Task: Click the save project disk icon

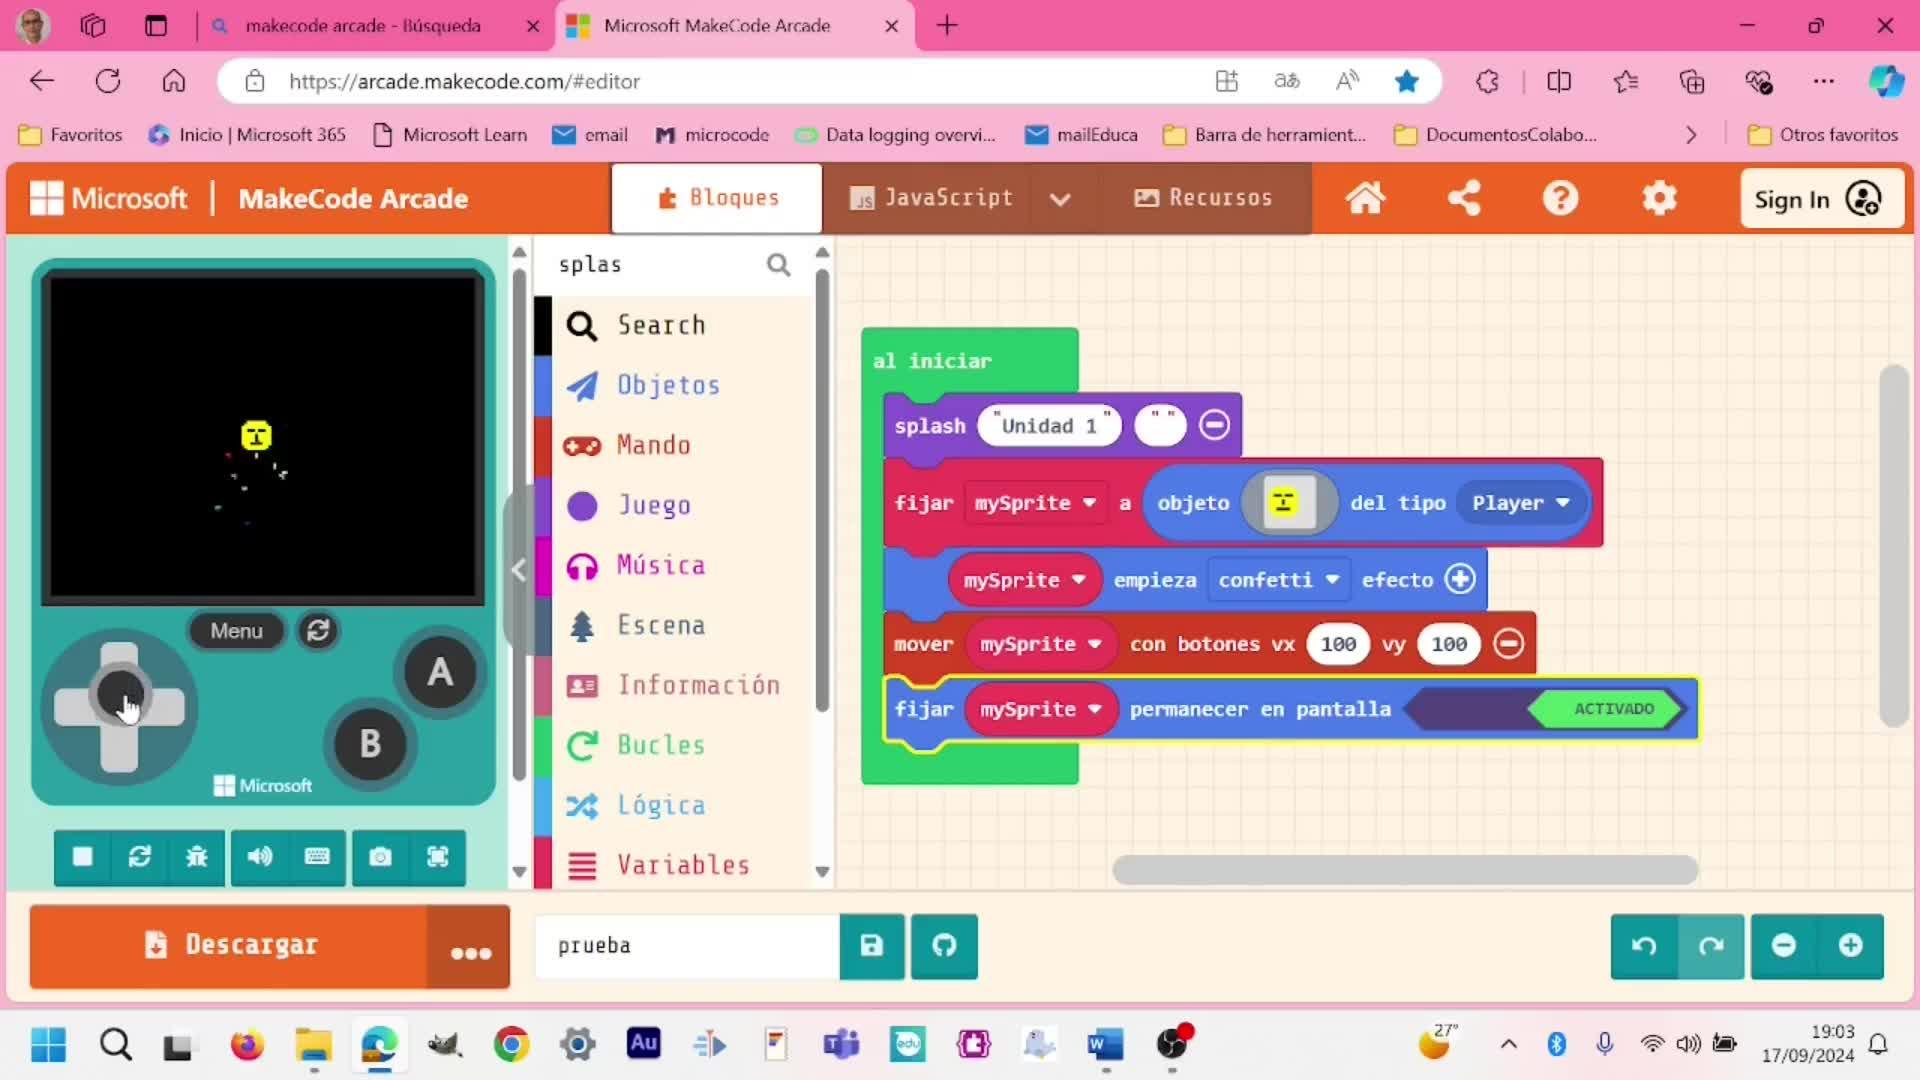Action: [872, 946]
